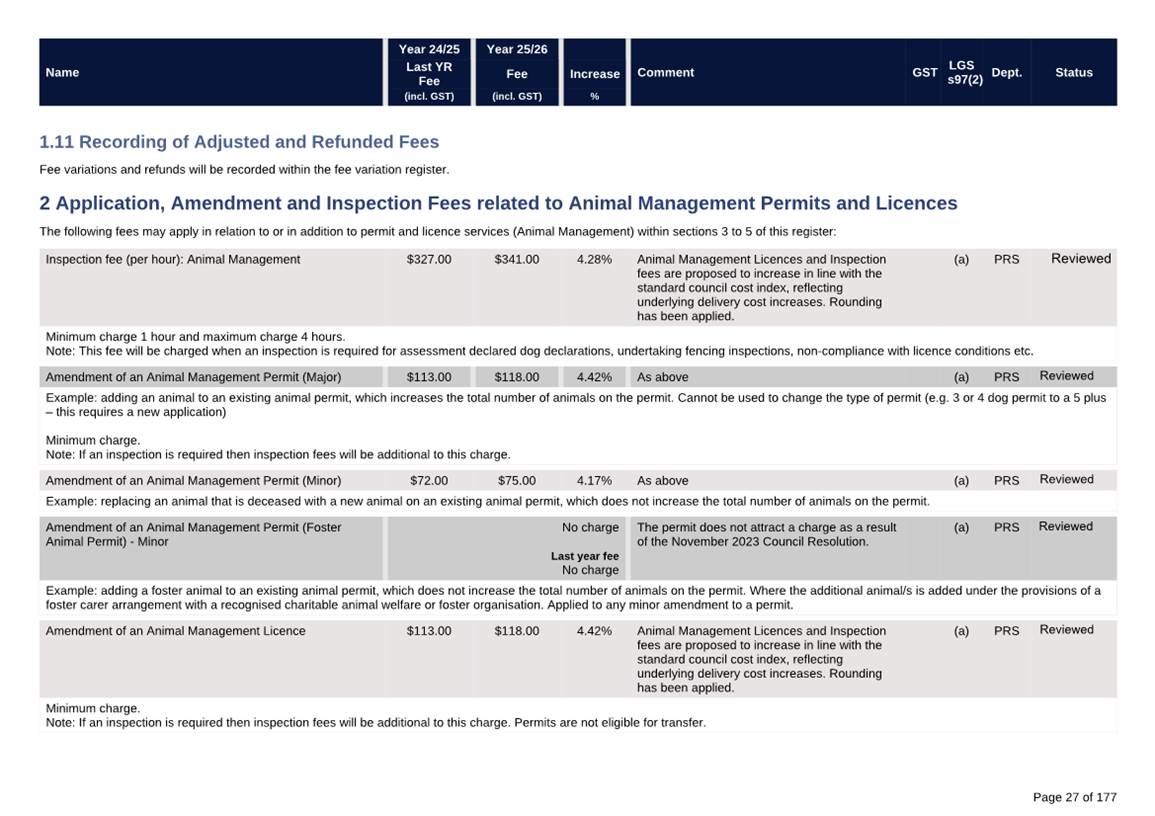Click the $72.00 last year fee
The width and height of the screenshot is (1155, 816).
click(429, 480)
